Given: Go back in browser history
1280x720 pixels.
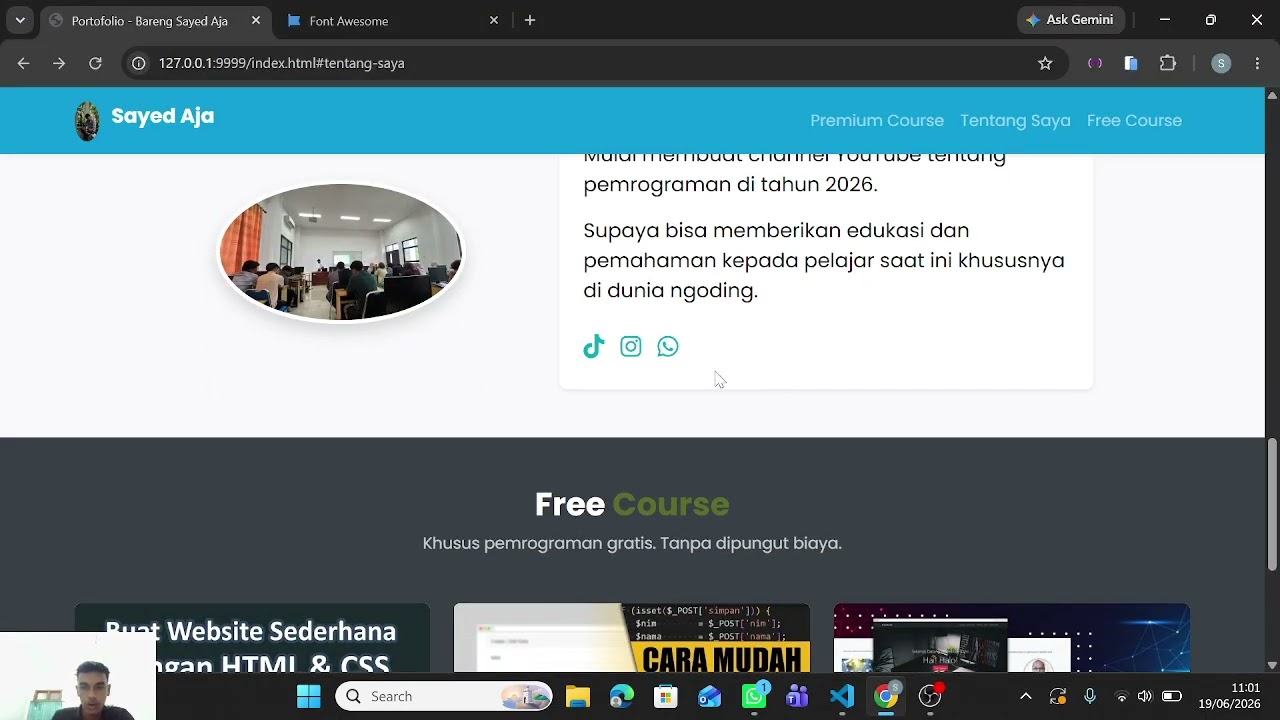Looking at the screenshot, I should pos(23,63).
